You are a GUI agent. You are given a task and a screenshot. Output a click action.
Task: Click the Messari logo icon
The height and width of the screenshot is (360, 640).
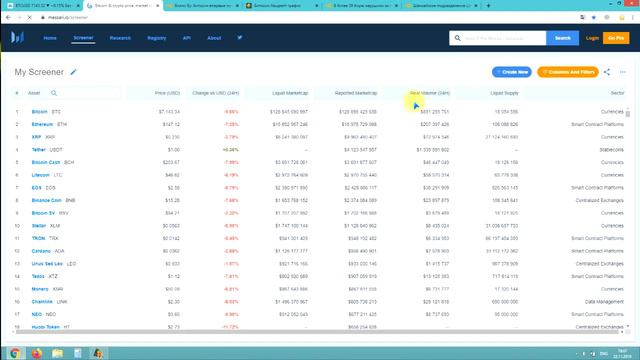[18, 38]
